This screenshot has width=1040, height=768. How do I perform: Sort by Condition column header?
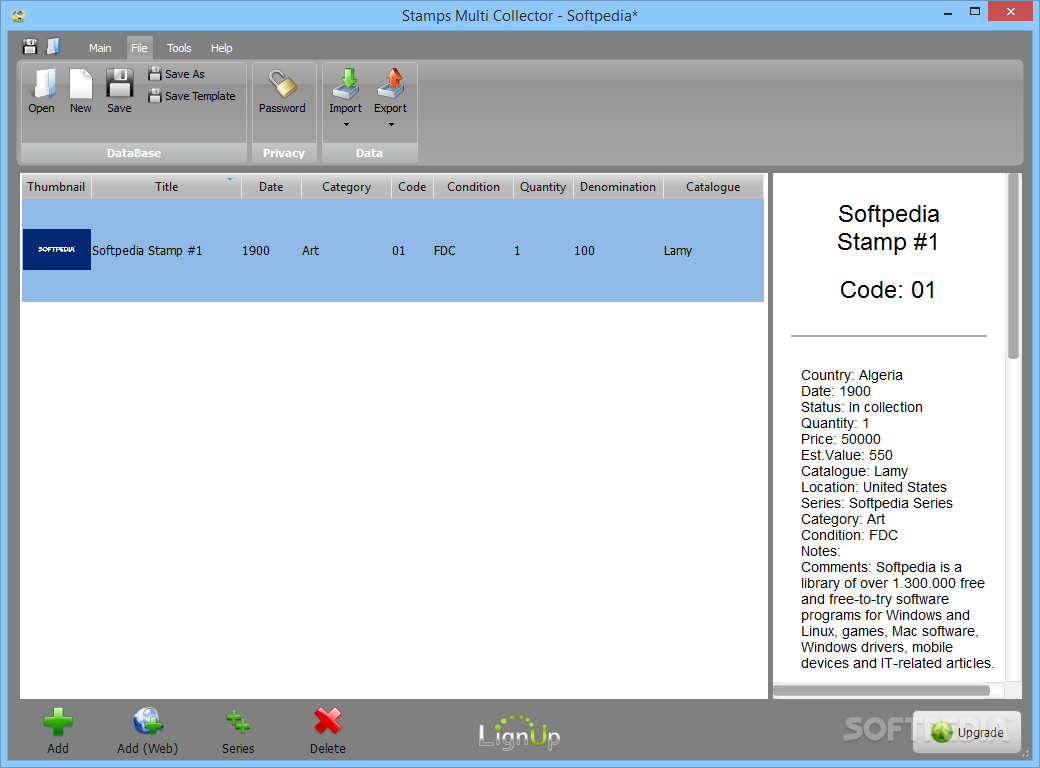[x=473, y=187]
